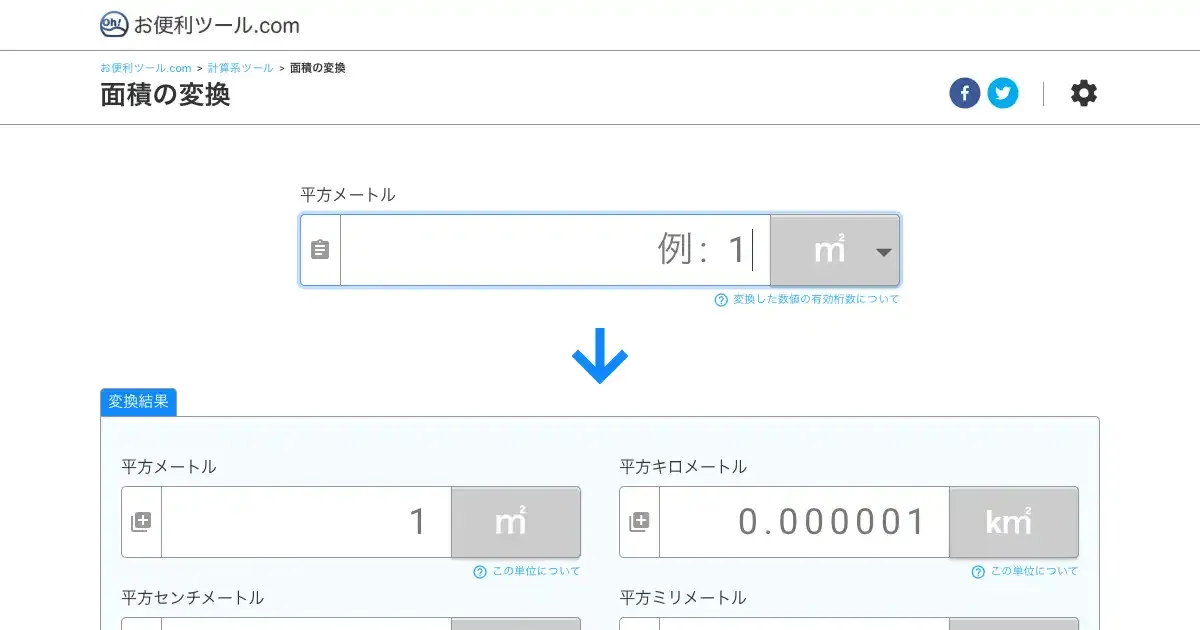Copy the square meter result value
This screenshot has height=630, width=1200.
pyautogui.click(x=141, y=522)
